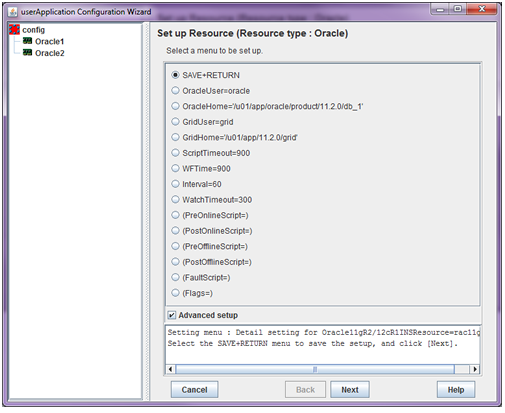This screenshot has width=505, height=413.
Task: Click the Back button
Action: tap(305, 390)
